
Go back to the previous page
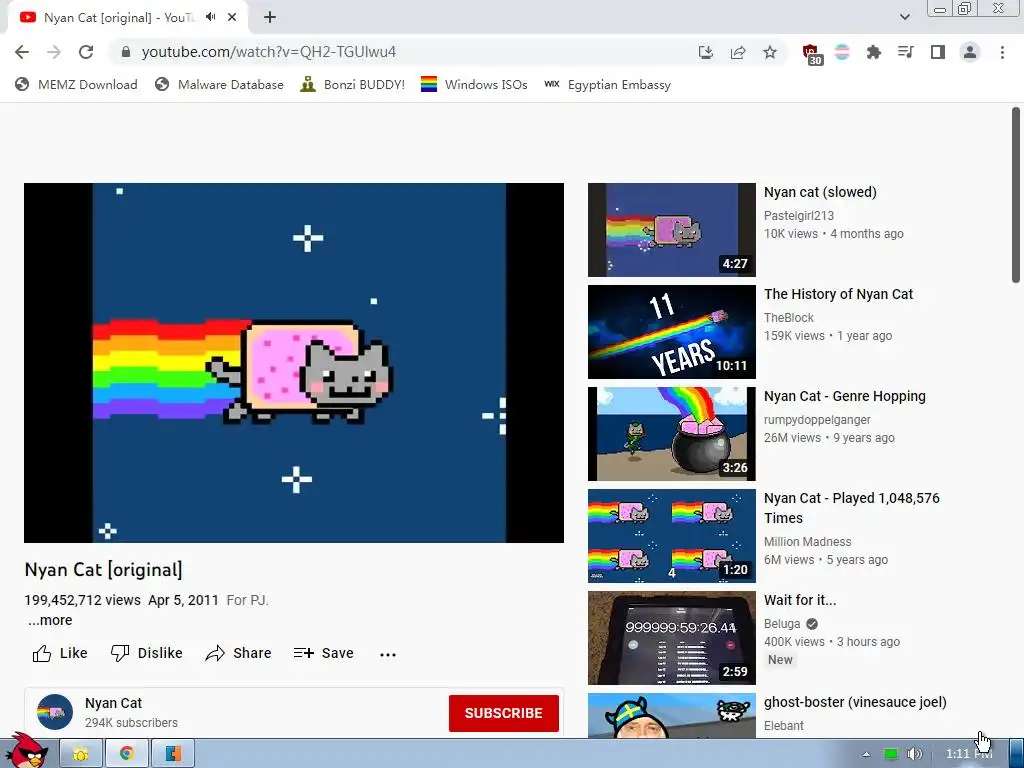[x=22, y=52]
